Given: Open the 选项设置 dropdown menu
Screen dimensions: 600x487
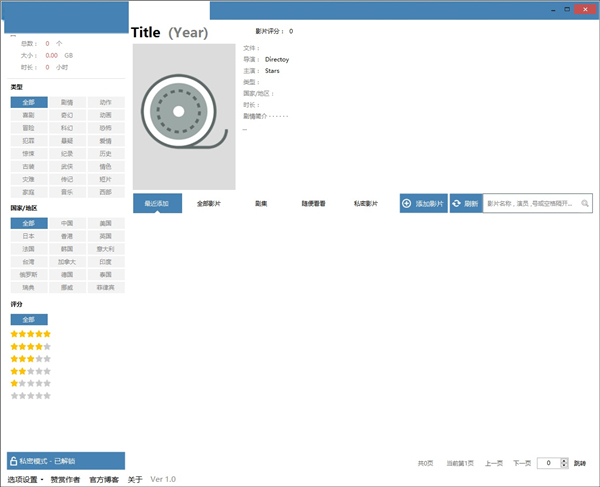Looking at the screenshot, I should pyautogui.click(x=27, y=480).
